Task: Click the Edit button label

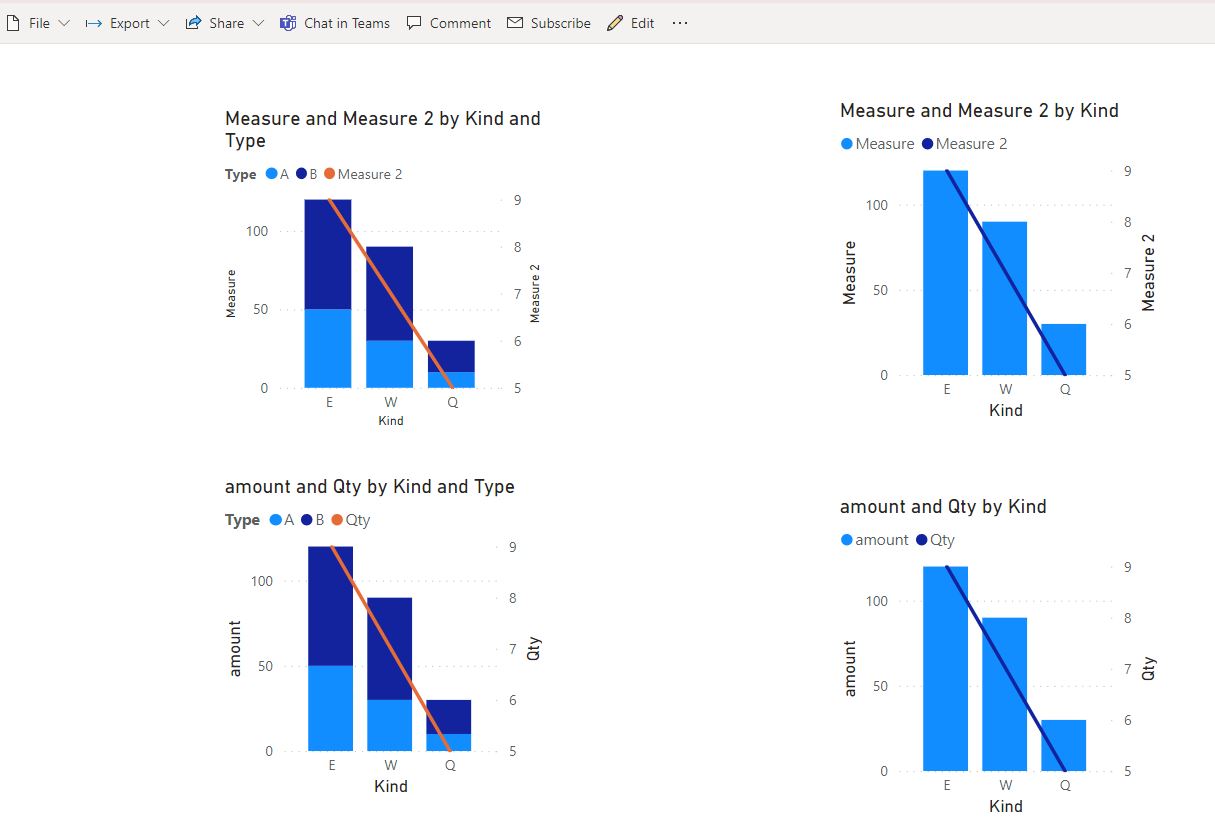Action: click(x=642, y=23)
